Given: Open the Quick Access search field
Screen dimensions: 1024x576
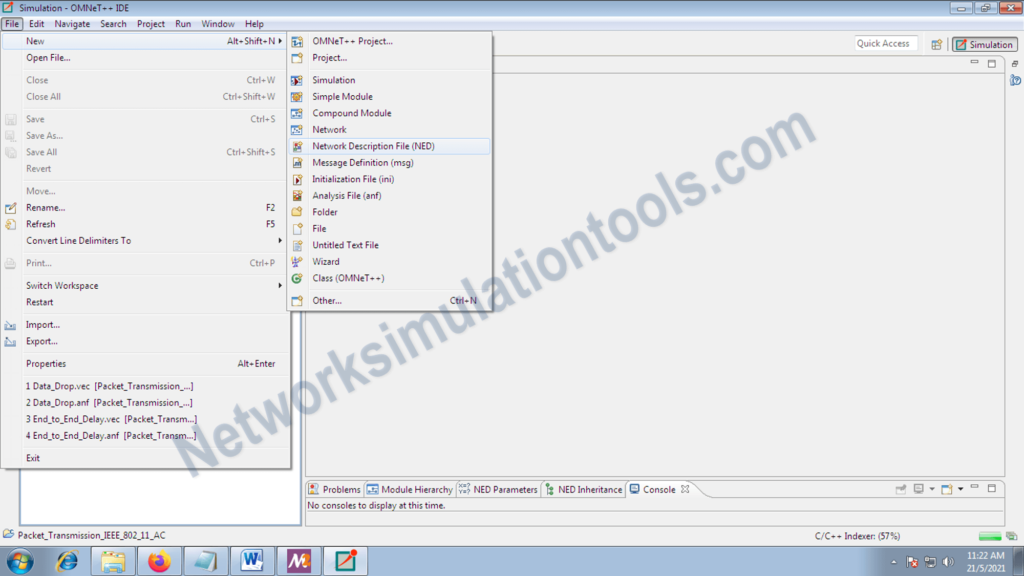Looking at the screenshot, I should pyautogui.click(x=884, y=43).
